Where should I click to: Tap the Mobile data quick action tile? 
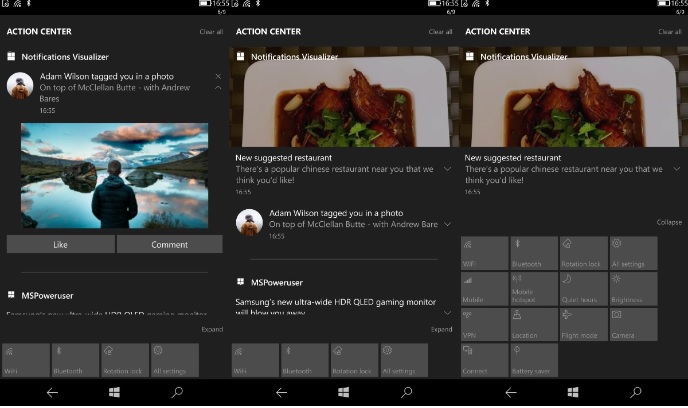pyautogui.click(x=484, y=289)
